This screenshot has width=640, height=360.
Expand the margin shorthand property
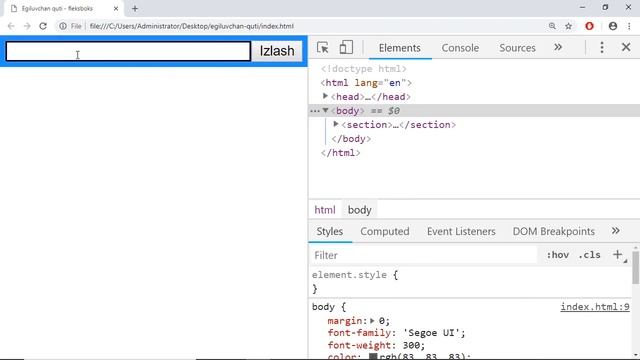tap(372, 321)
